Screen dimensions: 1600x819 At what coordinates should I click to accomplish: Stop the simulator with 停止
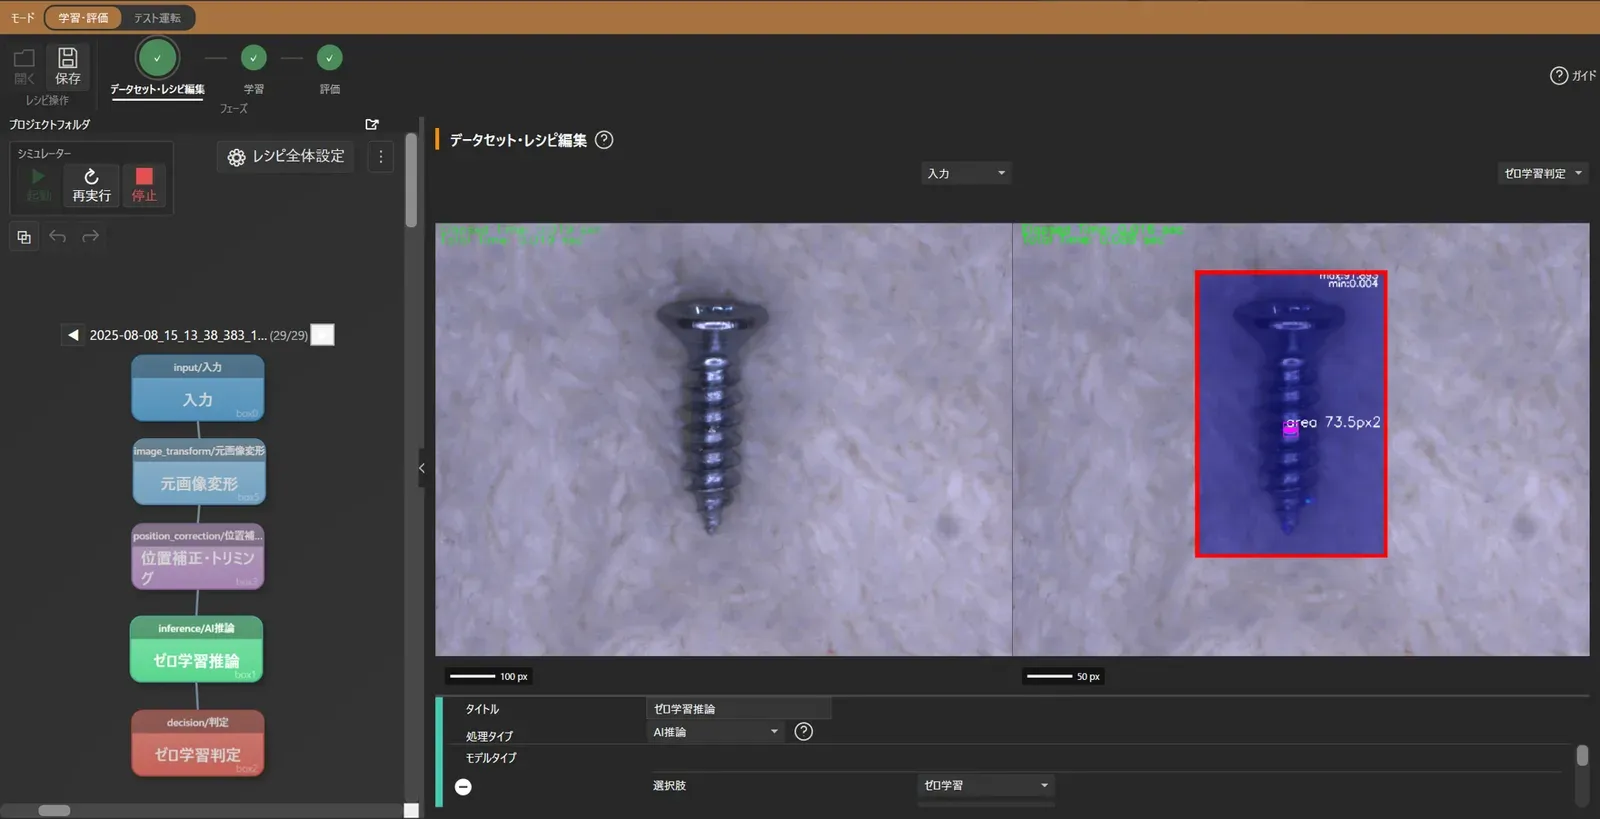point(144,185)
